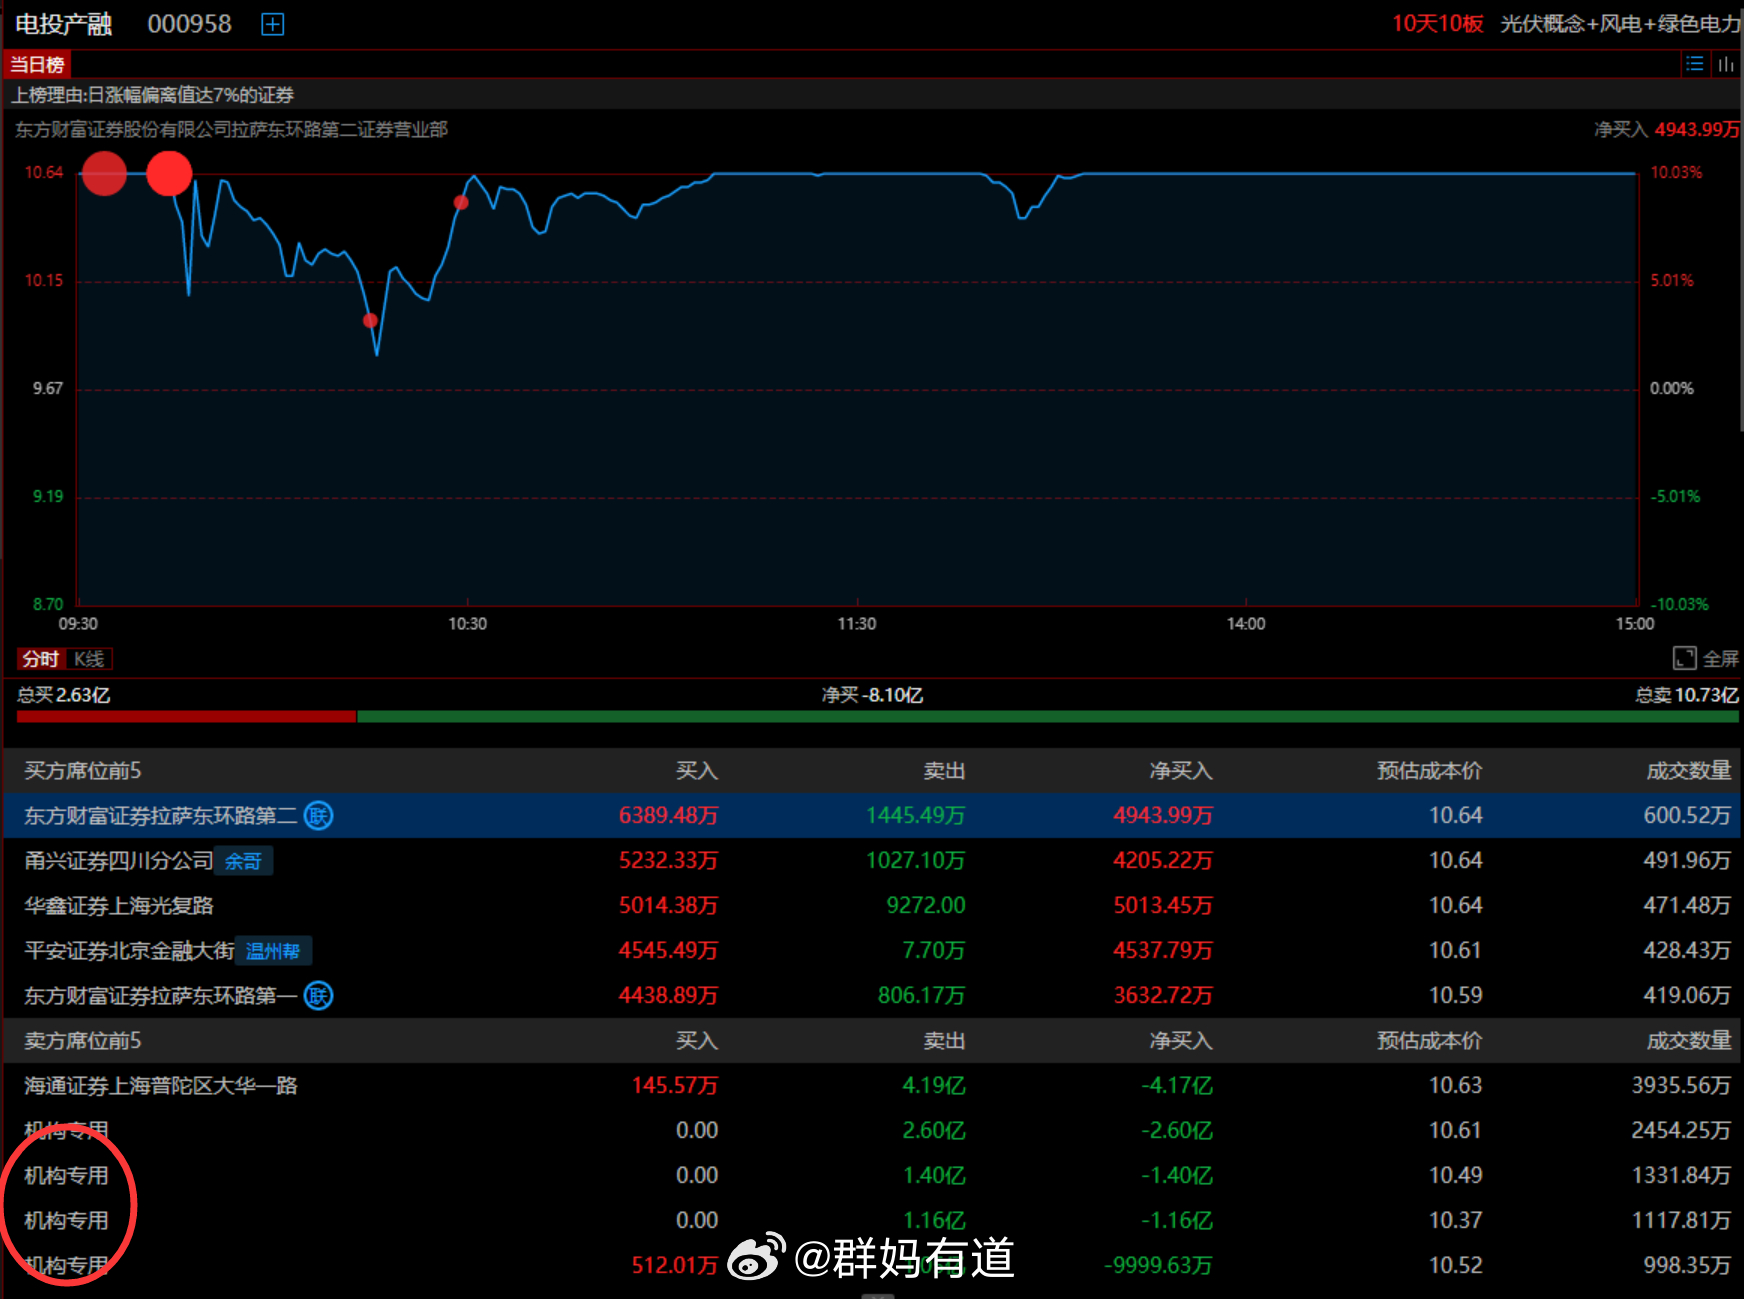Click the 机构专用 row with 1.16亿 sold
This screenshot has height=1299, width=1744.
tap(872, 1221)
